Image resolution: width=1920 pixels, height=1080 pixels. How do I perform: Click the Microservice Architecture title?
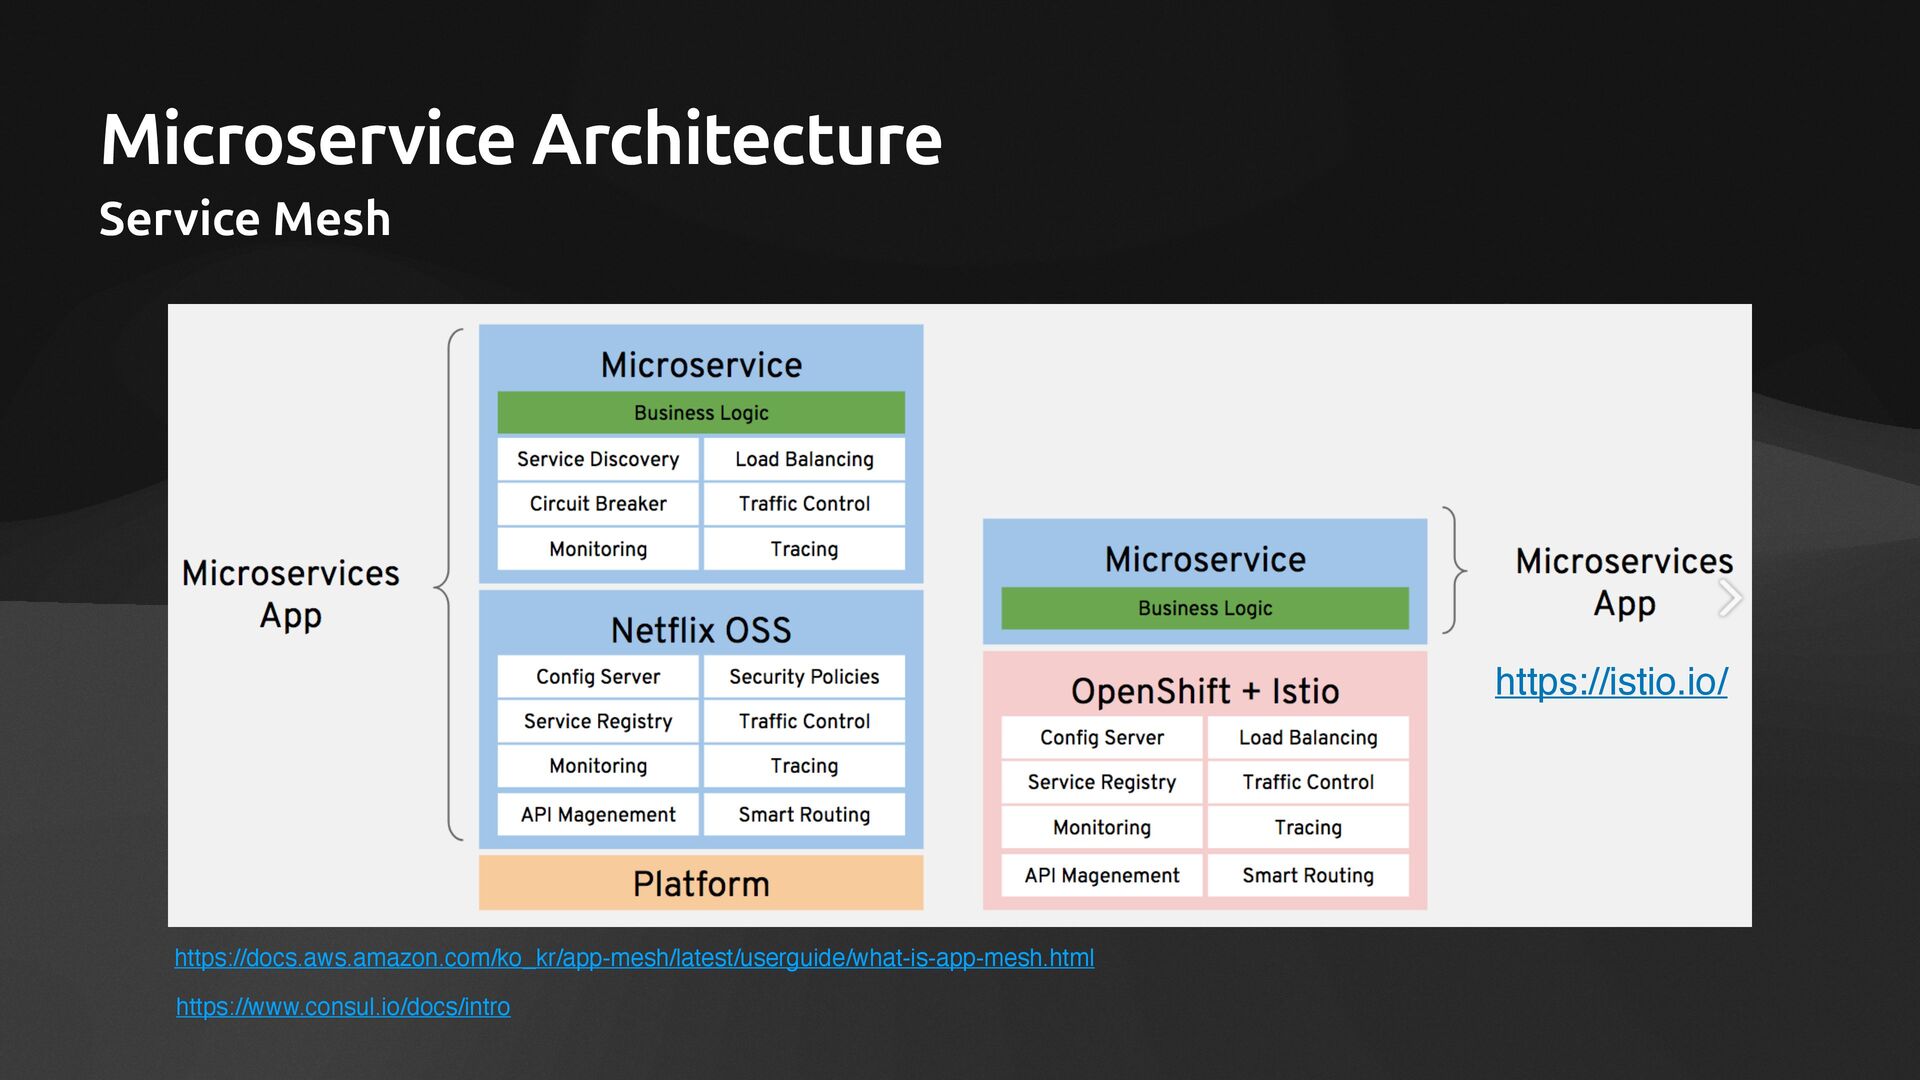point(521,138)
